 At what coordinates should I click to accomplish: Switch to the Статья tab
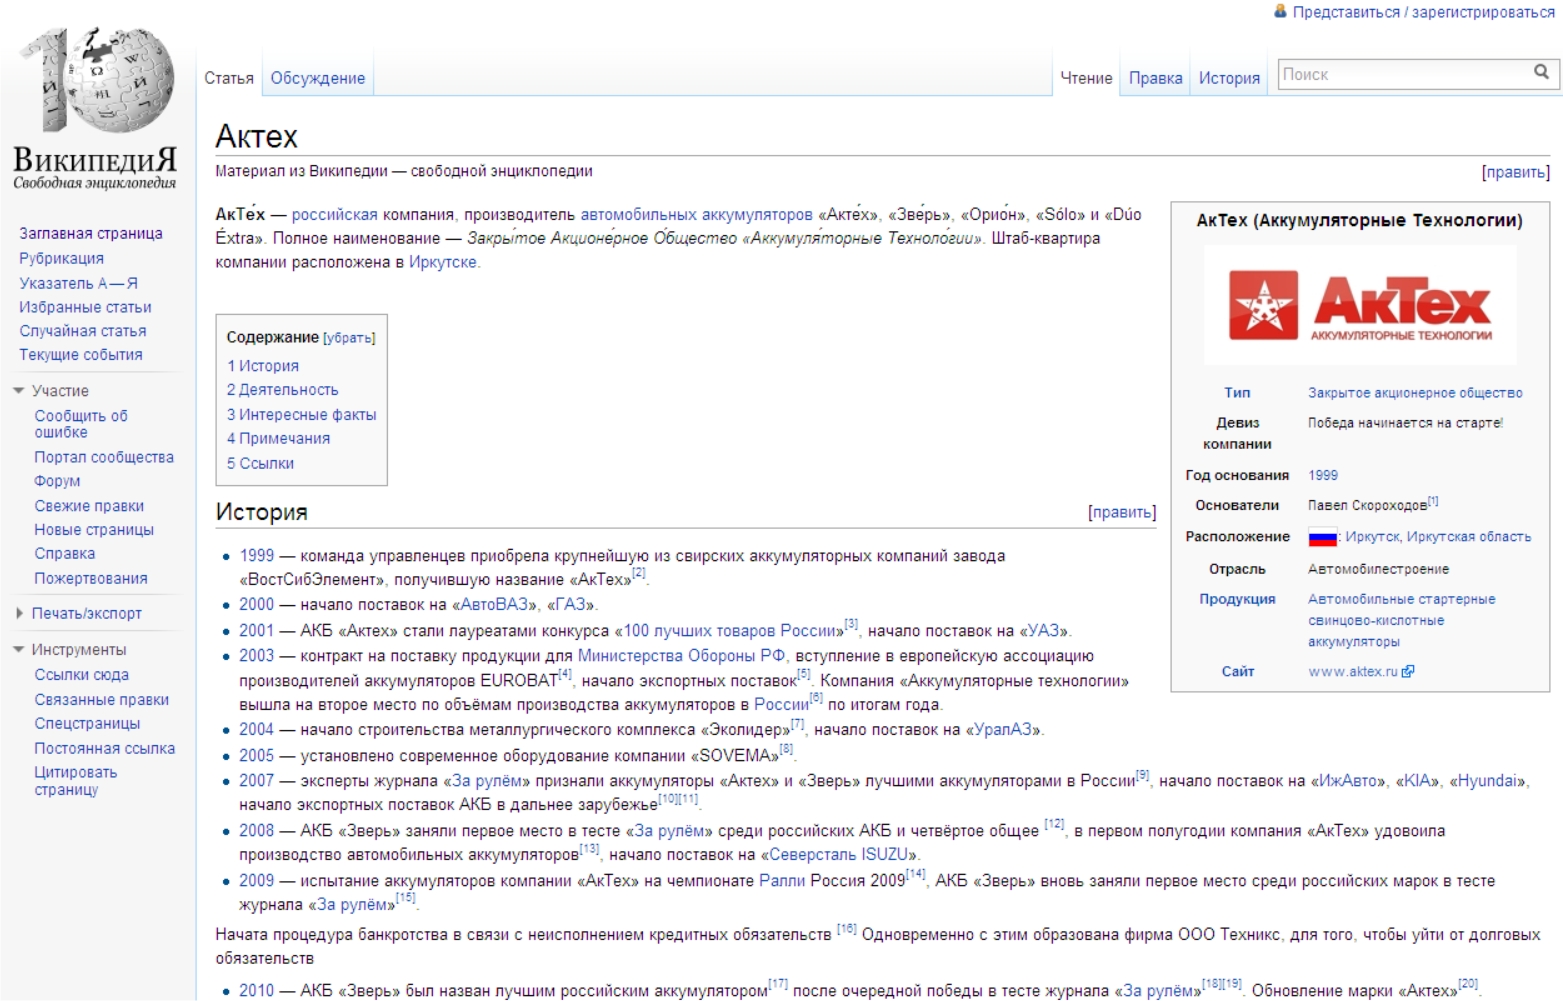(229, 78)
